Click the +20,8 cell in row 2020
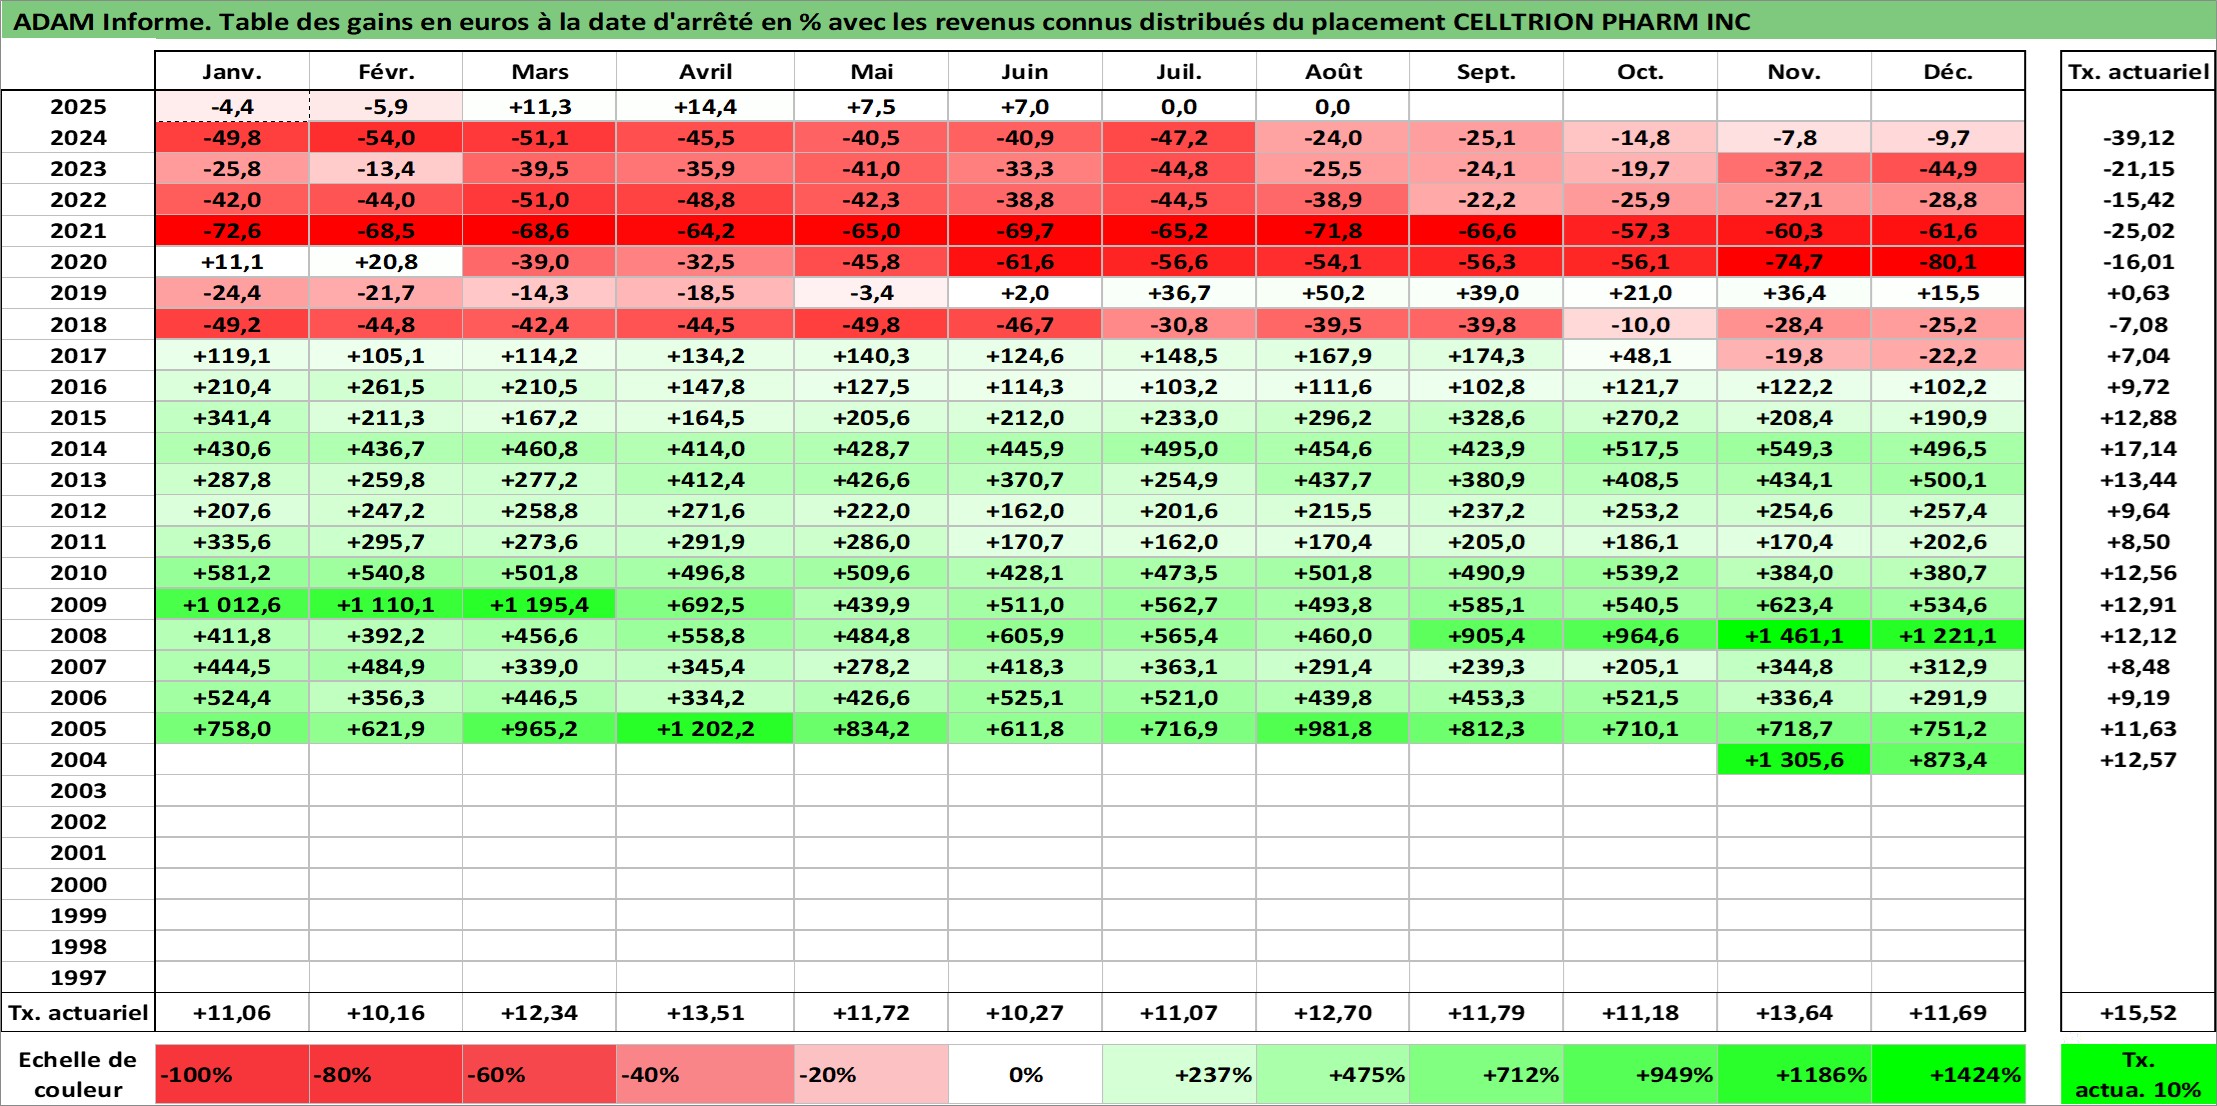 [x=386, y=262]
